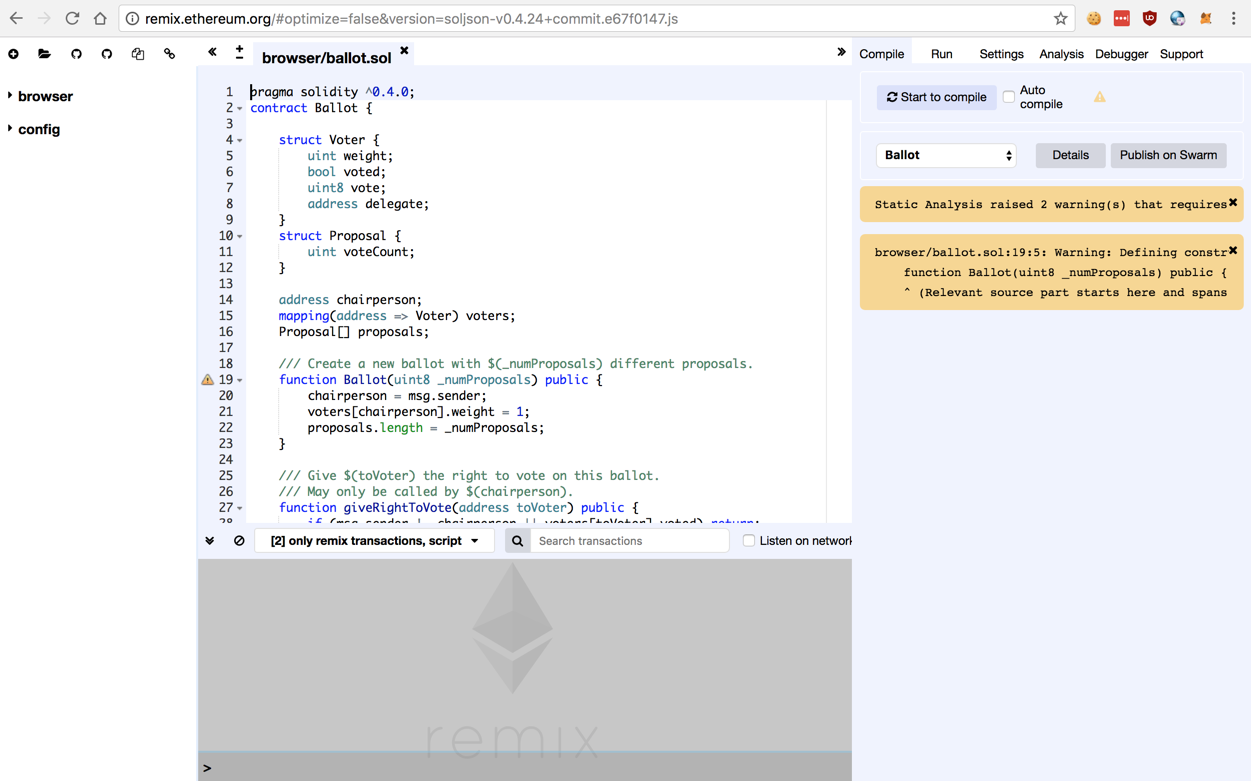Click code line 'address chairperson;'
Screen dimensions: 1251x781
click(350, 300)
